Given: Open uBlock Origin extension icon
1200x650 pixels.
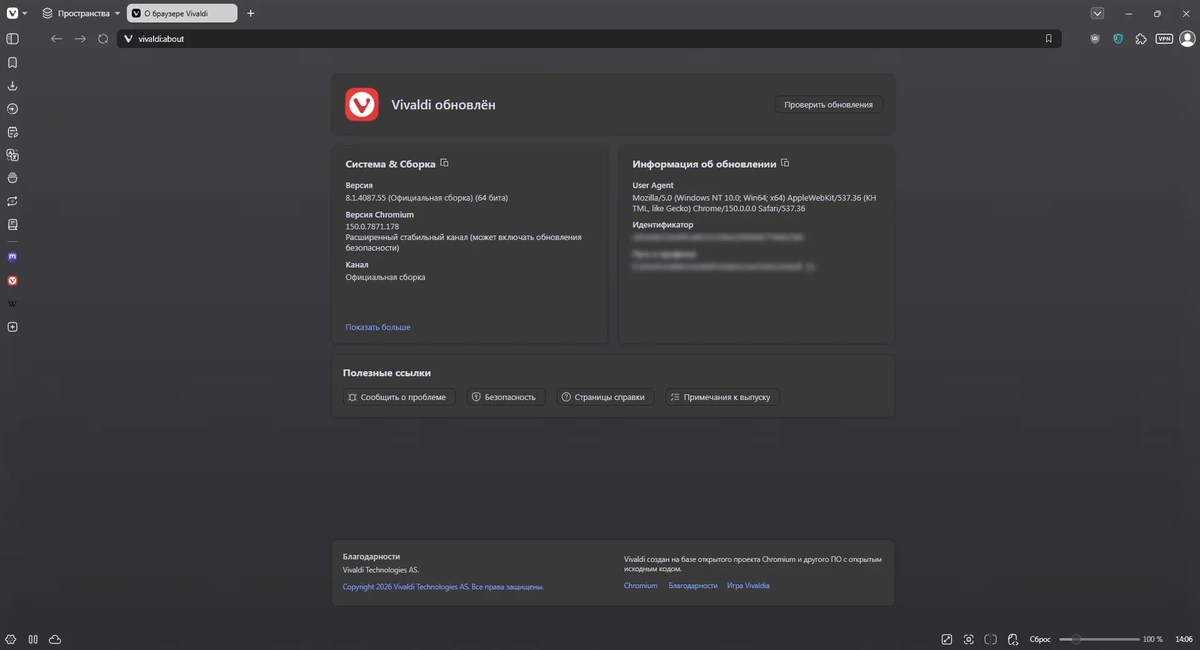Looking at the screenshot, I should click(x=1095, y=39).
